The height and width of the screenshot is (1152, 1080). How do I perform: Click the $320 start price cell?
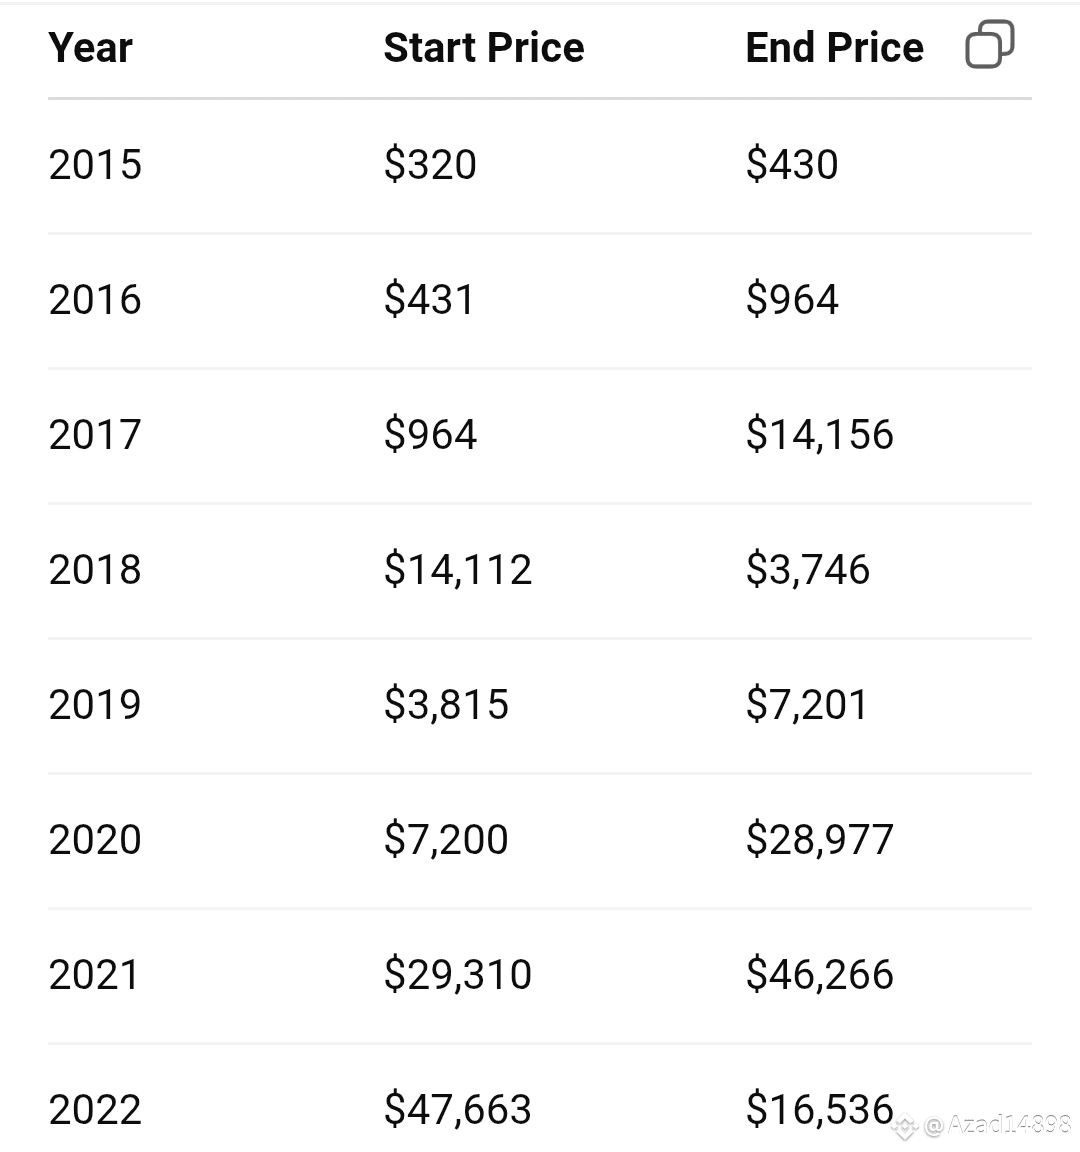(x=430, y=164)
